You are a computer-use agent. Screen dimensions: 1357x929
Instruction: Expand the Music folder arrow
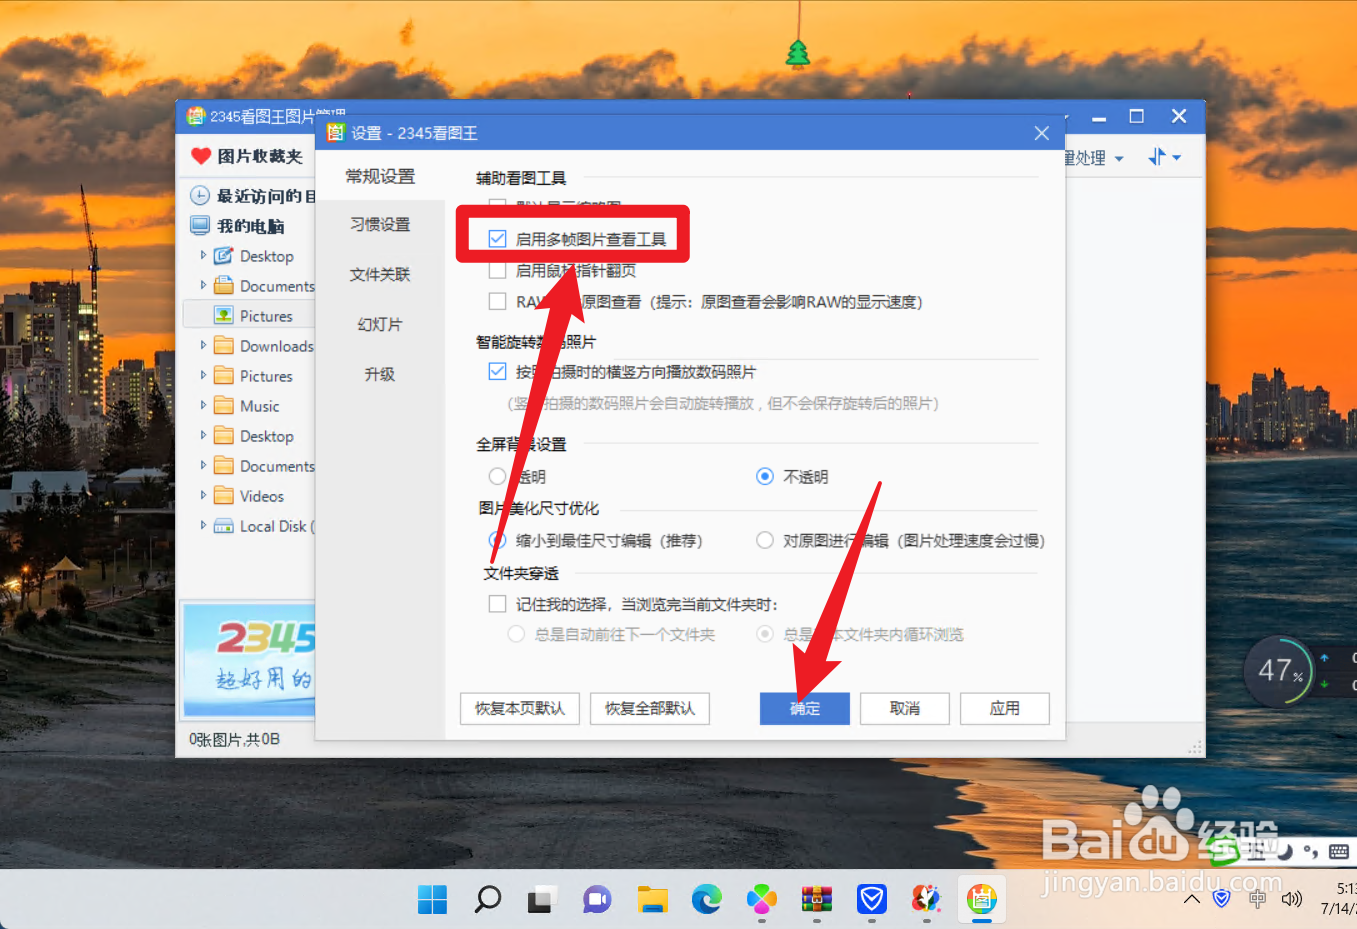point(203,405)
